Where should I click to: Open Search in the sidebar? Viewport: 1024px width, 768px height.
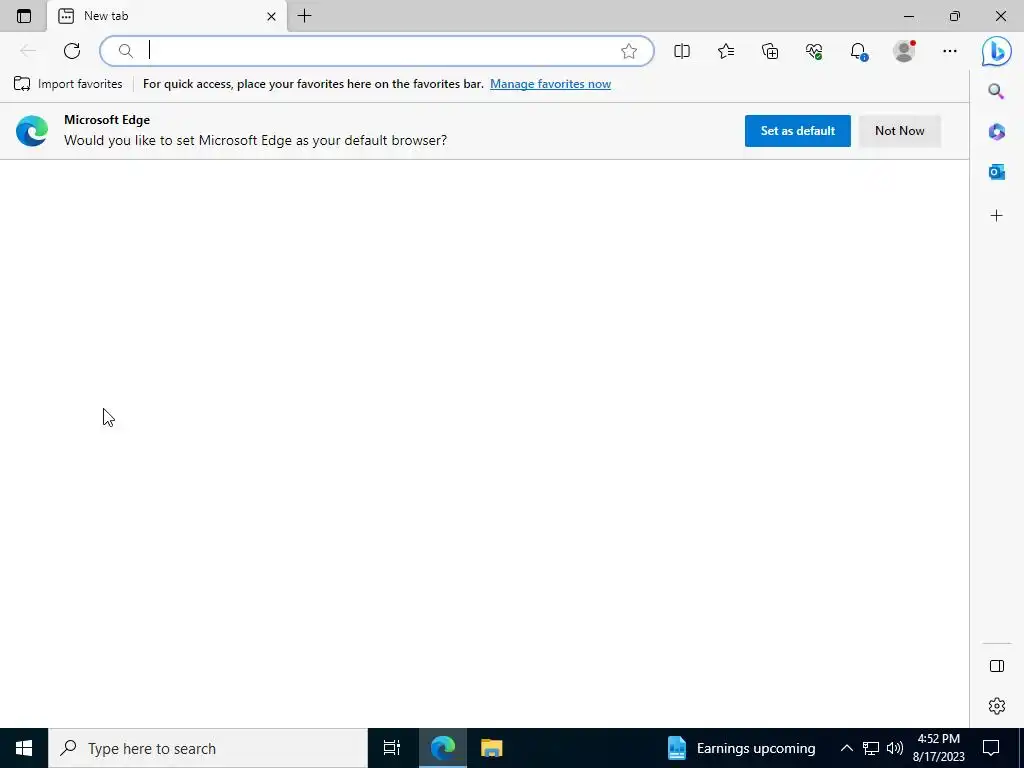coord(996,91)
